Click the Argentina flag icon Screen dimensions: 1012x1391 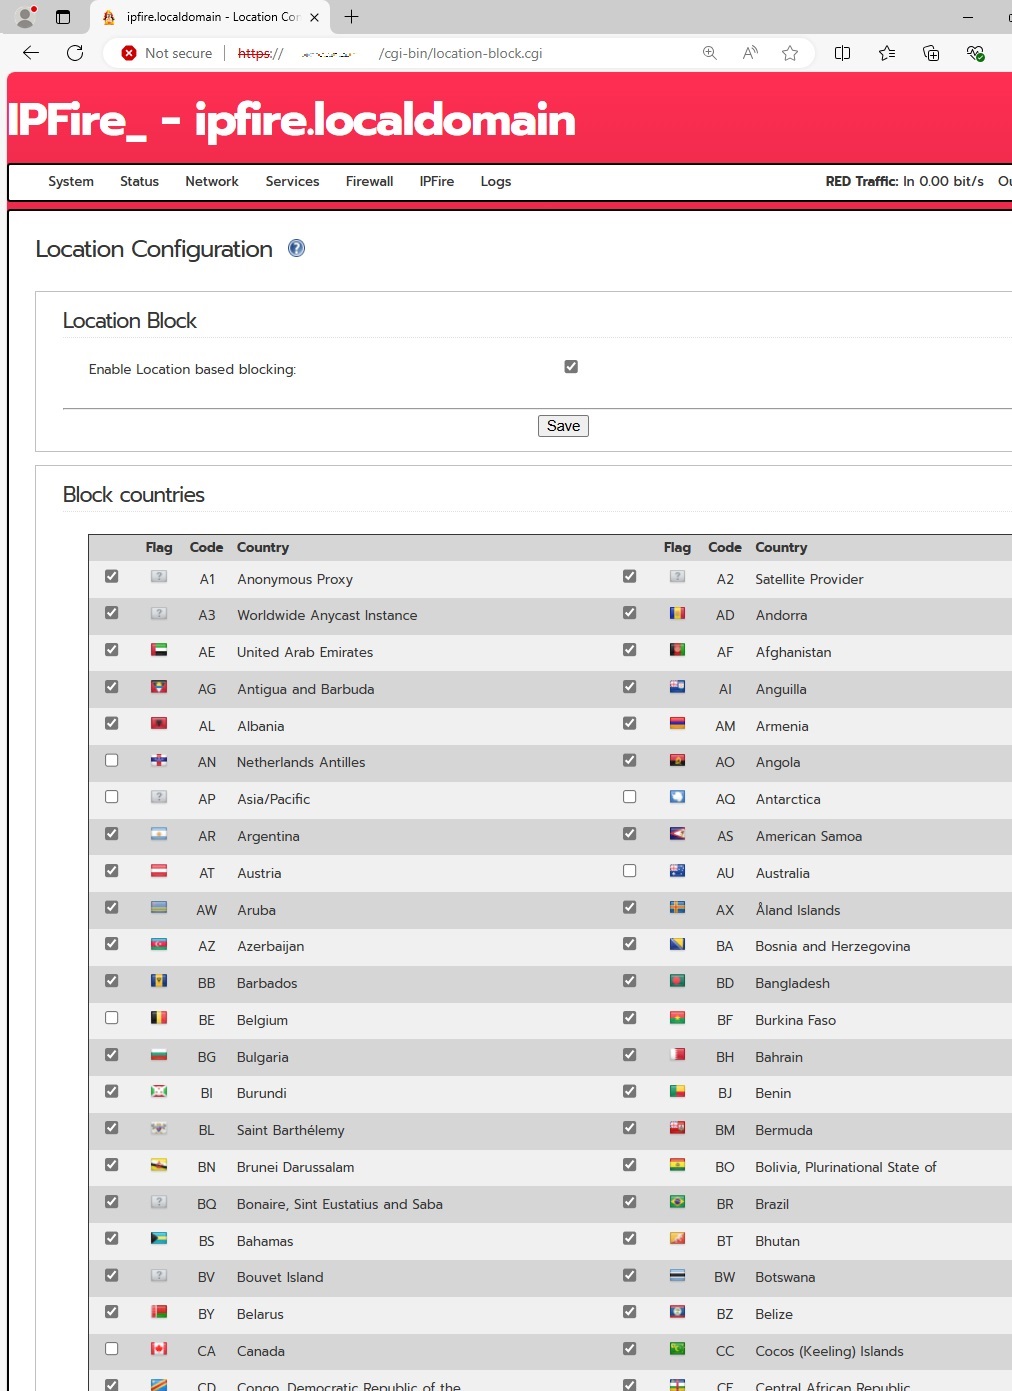[159, 834]
